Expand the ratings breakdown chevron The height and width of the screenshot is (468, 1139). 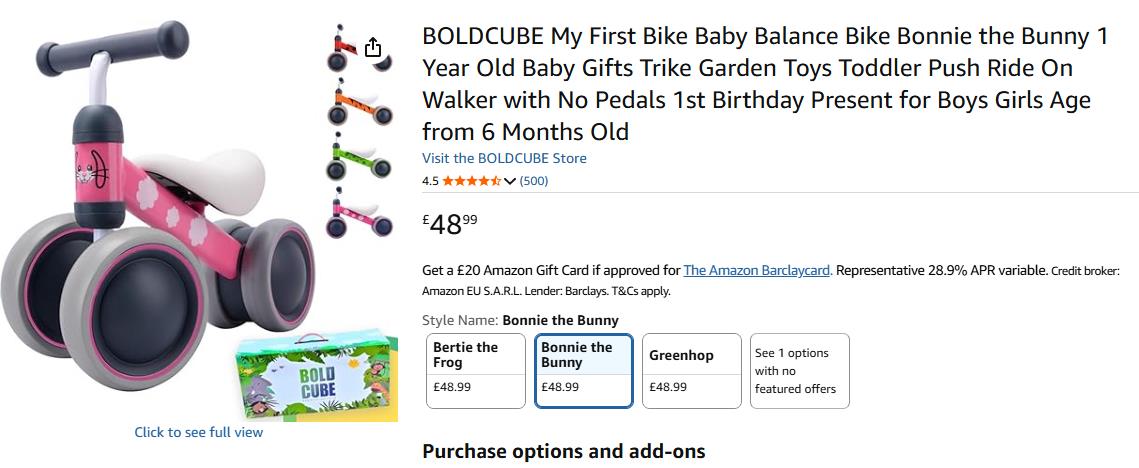point(510,181)
